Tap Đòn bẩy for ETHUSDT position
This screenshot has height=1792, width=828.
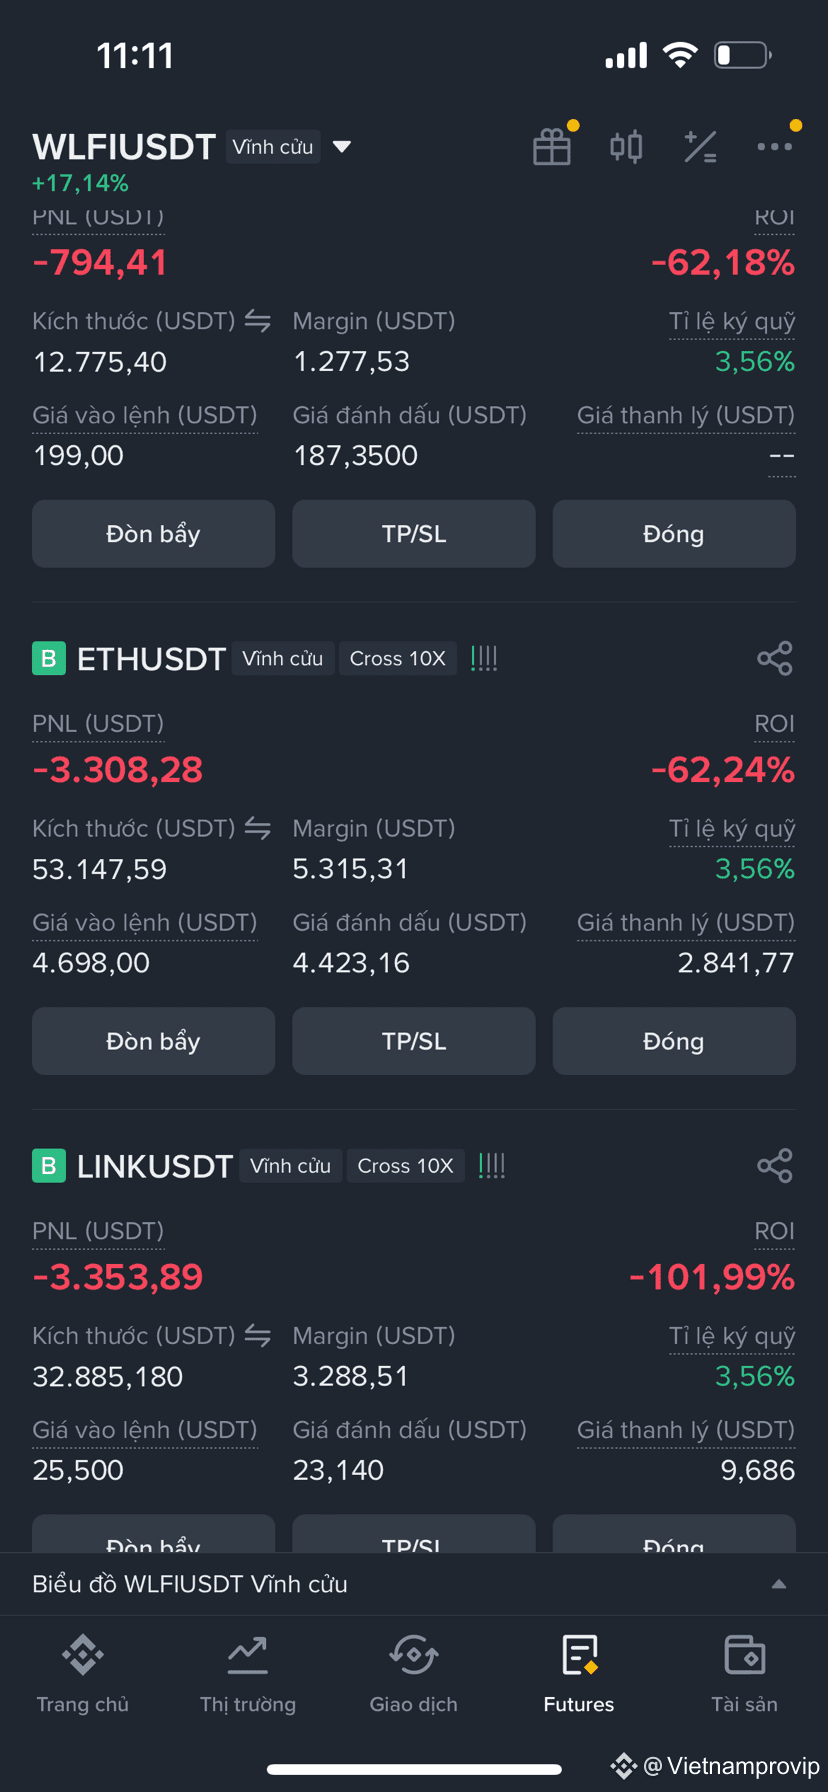(x=153, y=1041)
